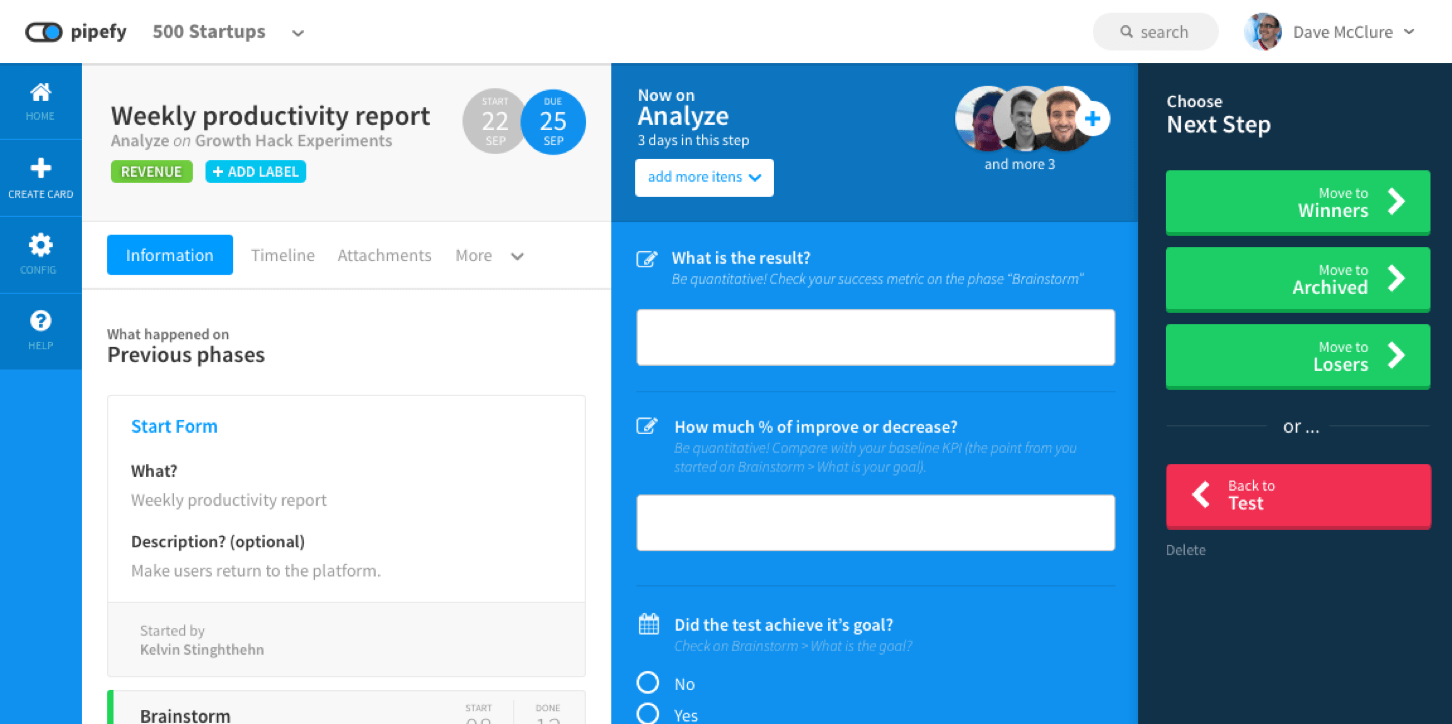This screenshot has height=724, width=1452.
Task: Click the start date 22 Sep badge
Action: [x=495, y=122]
